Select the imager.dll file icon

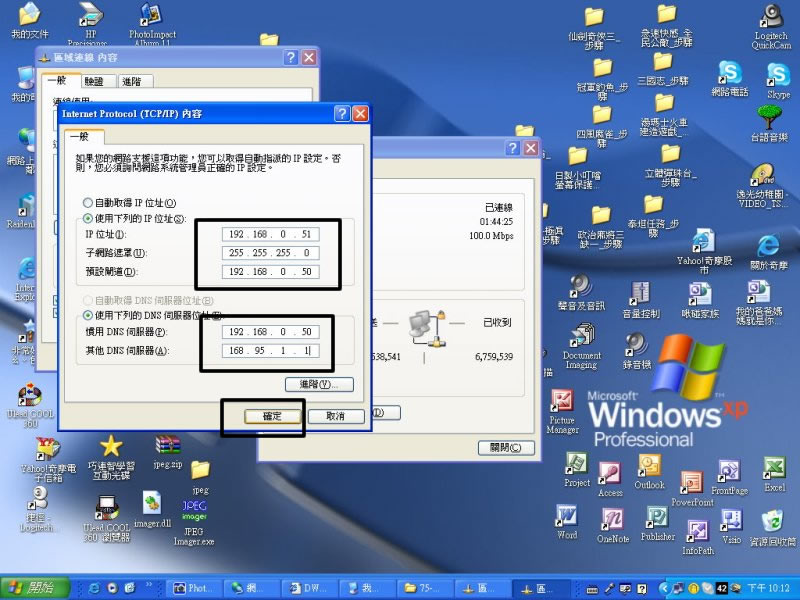152,509
